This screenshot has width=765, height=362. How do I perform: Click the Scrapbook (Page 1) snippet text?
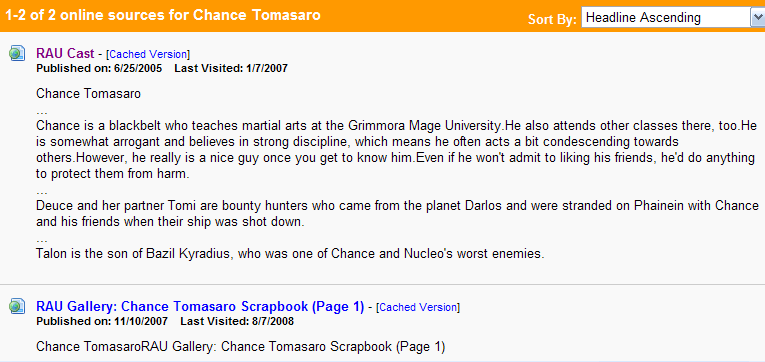tap(241, 347)
